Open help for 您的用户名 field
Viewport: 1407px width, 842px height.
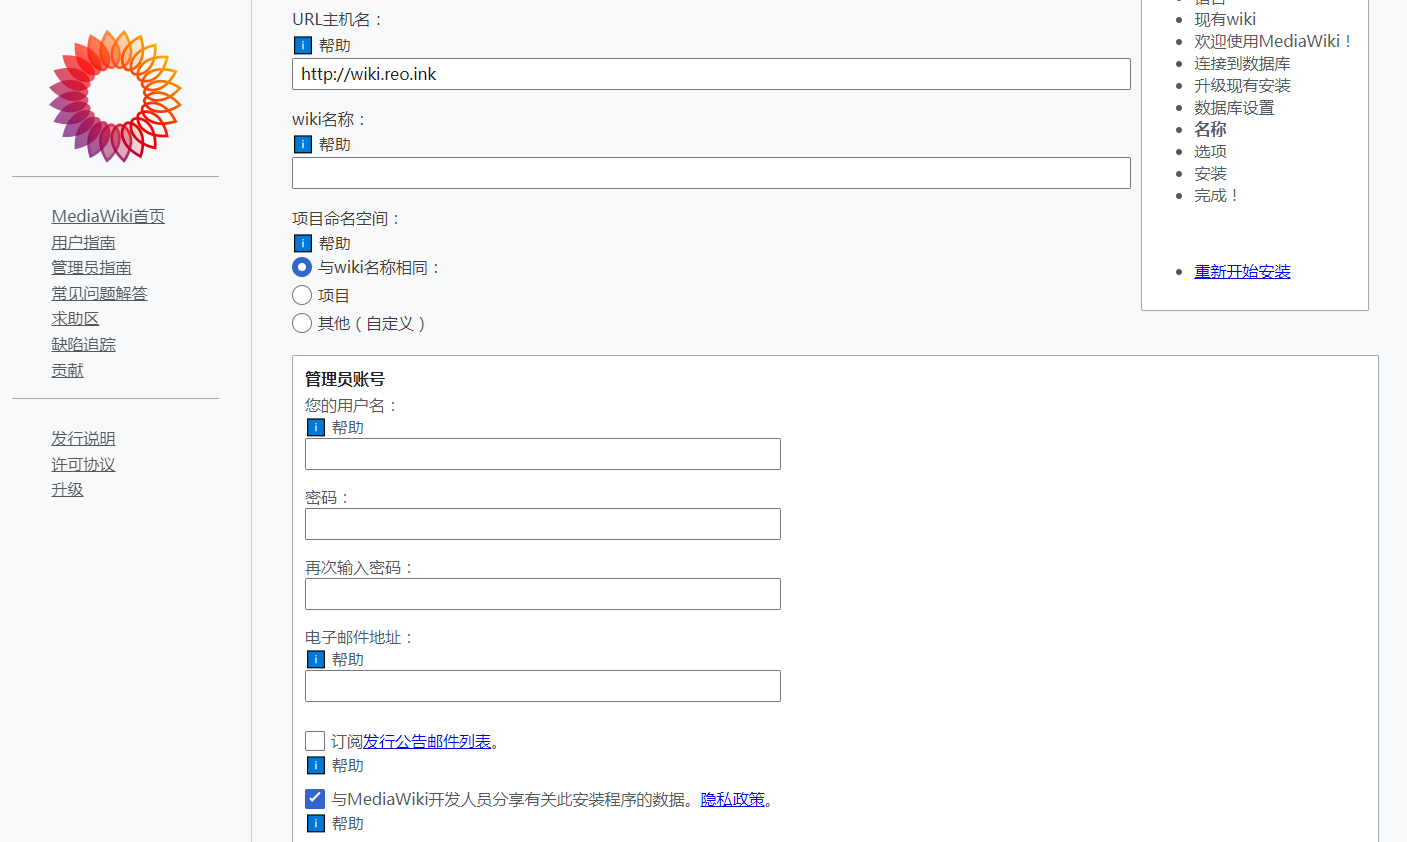coord(316,427)
